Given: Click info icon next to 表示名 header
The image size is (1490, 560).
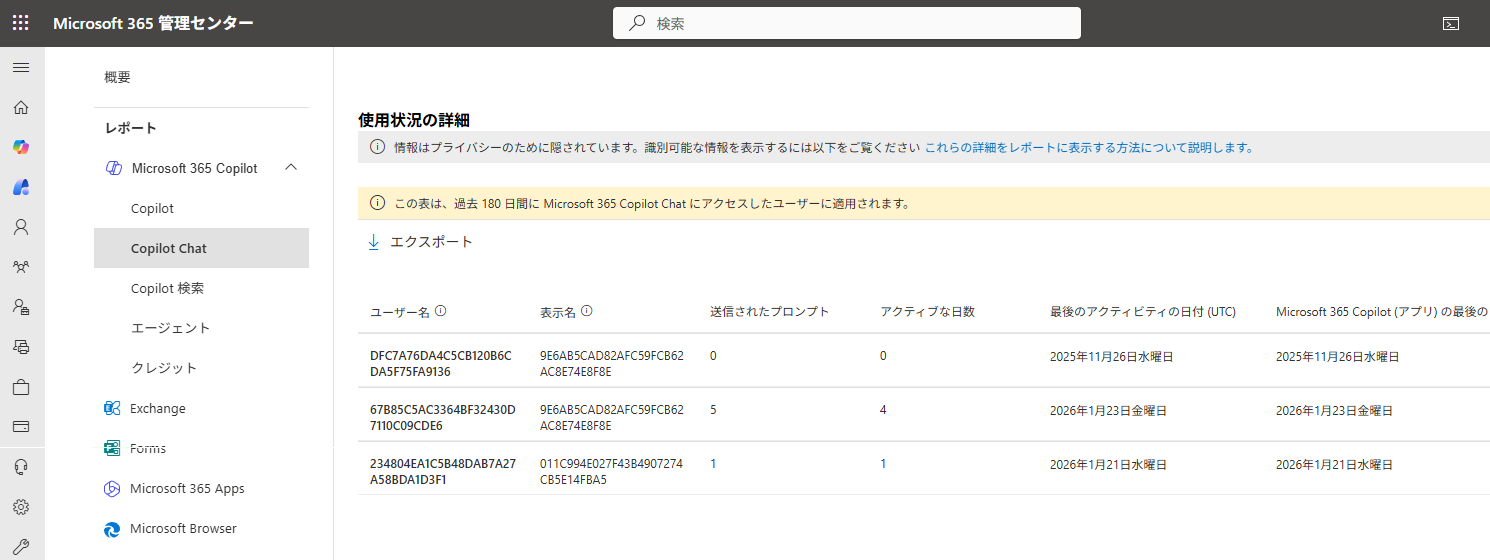Looking at the screenshot, I should click(x=587, y=311).
